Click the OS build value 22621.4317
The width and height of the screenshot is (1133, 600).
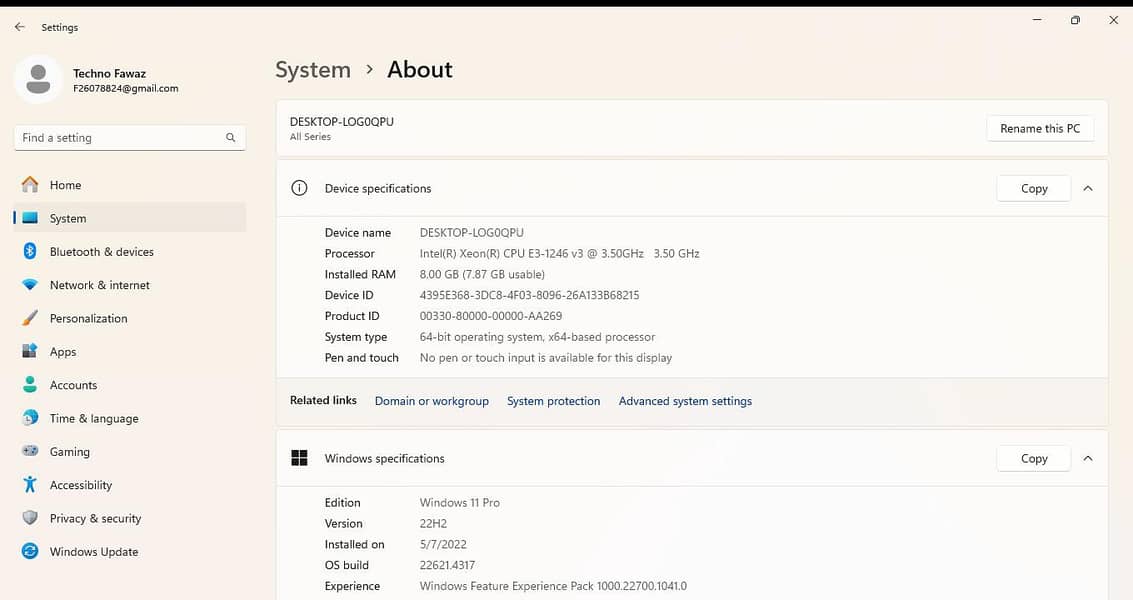pos(447,565)
